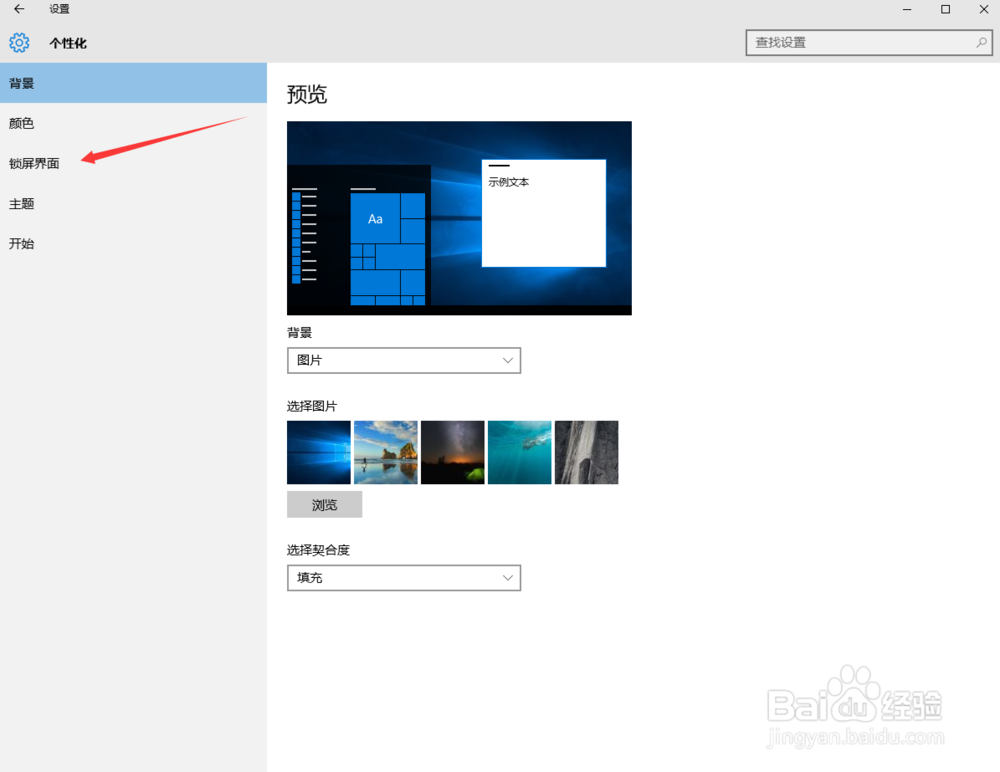The image size is (1000, 772).
Task: Focus the 查找设置 search box
Action: pyautogui.click(x=869, y=43)
